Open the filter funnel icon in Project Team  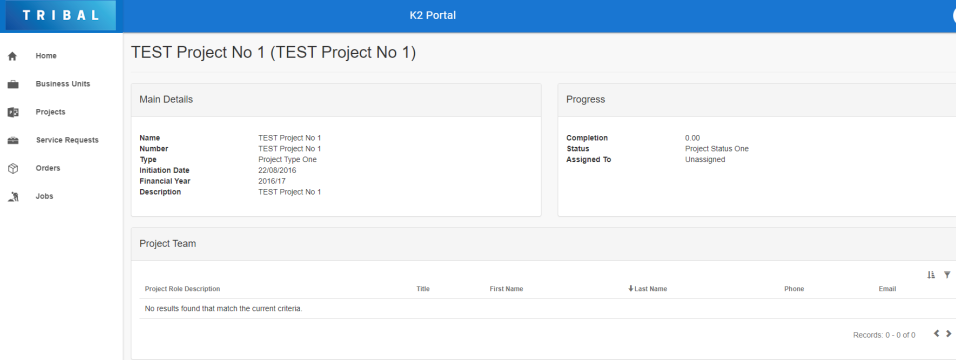(947, 275)
